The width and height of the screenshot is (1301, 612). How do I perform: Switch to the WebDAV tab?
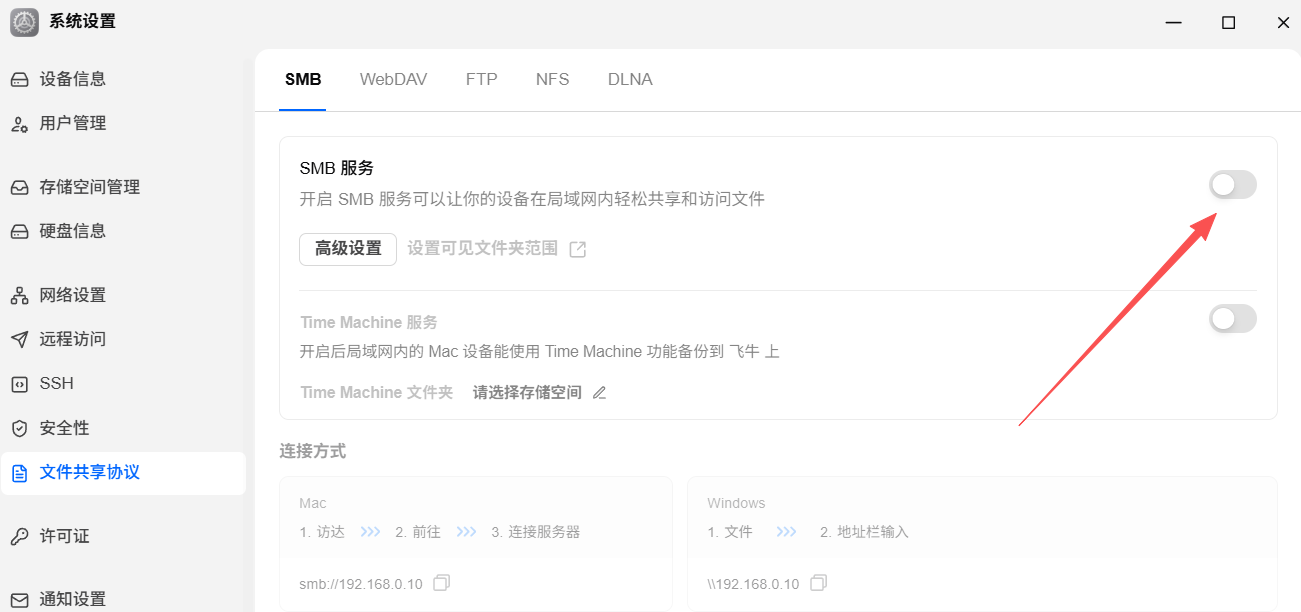pyautogui.click(x=393, y=79)
